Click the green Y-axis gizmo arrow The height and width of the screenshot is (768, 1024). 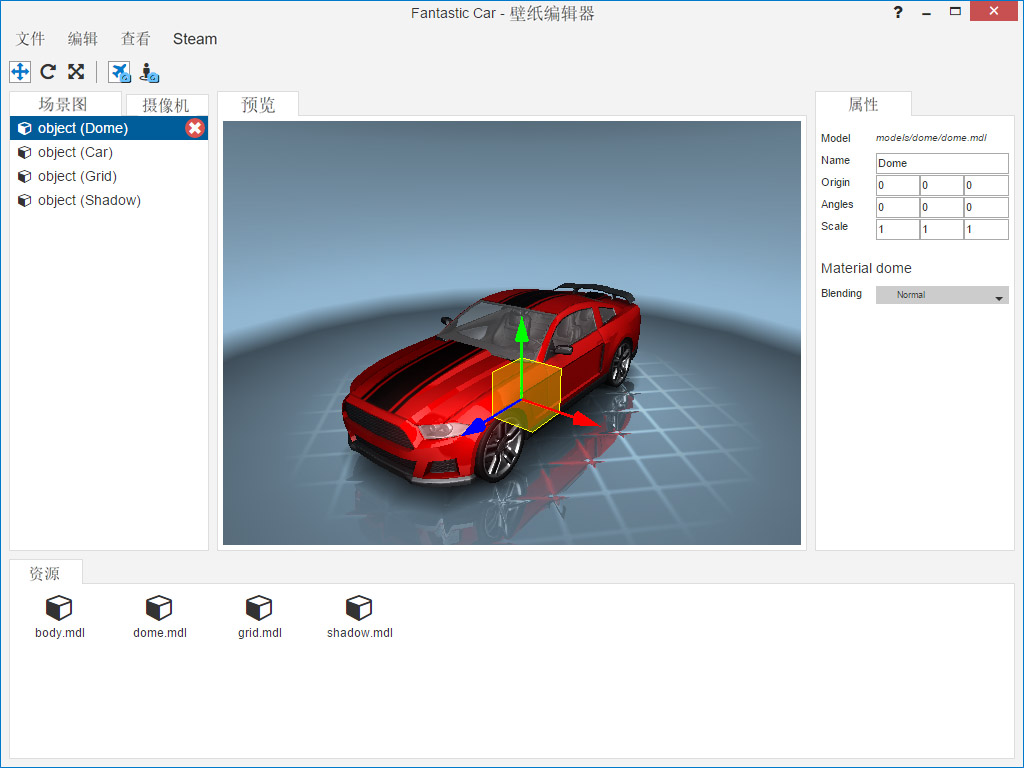click(x=521, y=330)
